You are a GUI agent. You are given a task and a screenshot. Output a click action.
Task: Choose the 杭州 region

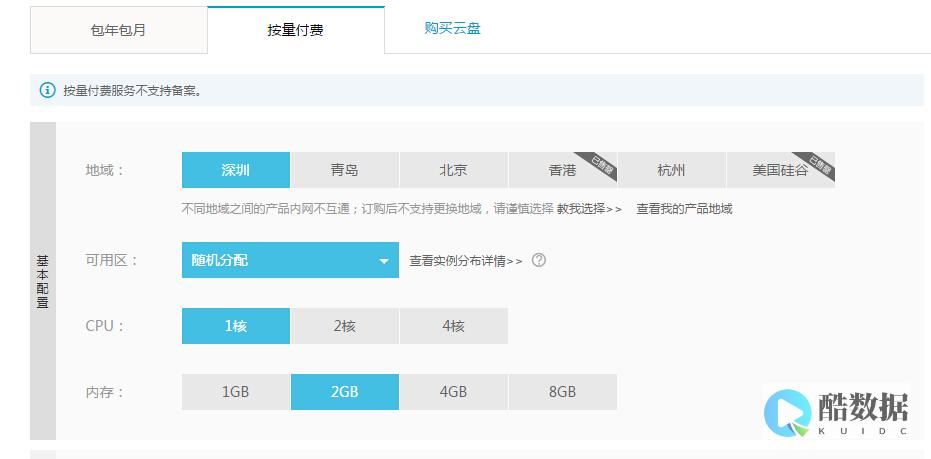[x=672, y=170]
